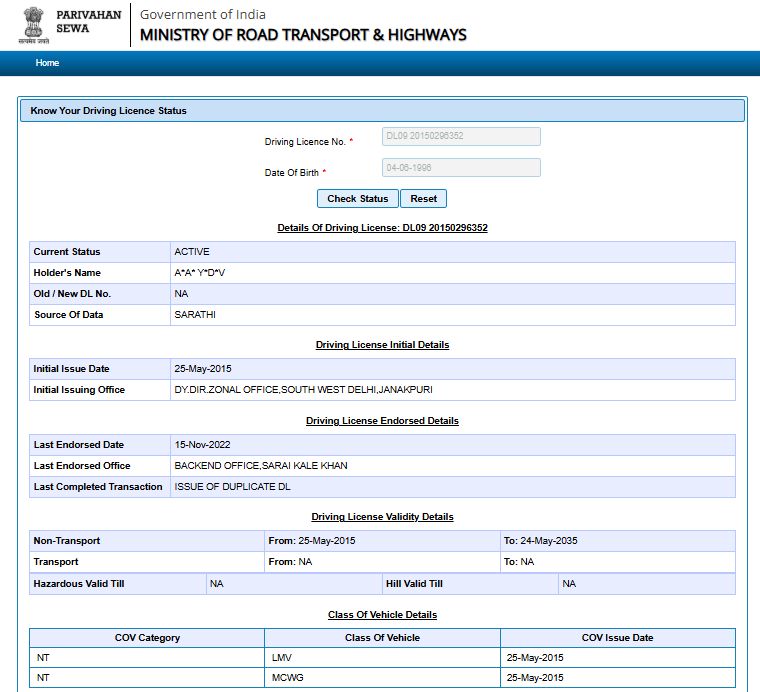Click the initial issue date 25-May-2015 value

tap(203, 369)
